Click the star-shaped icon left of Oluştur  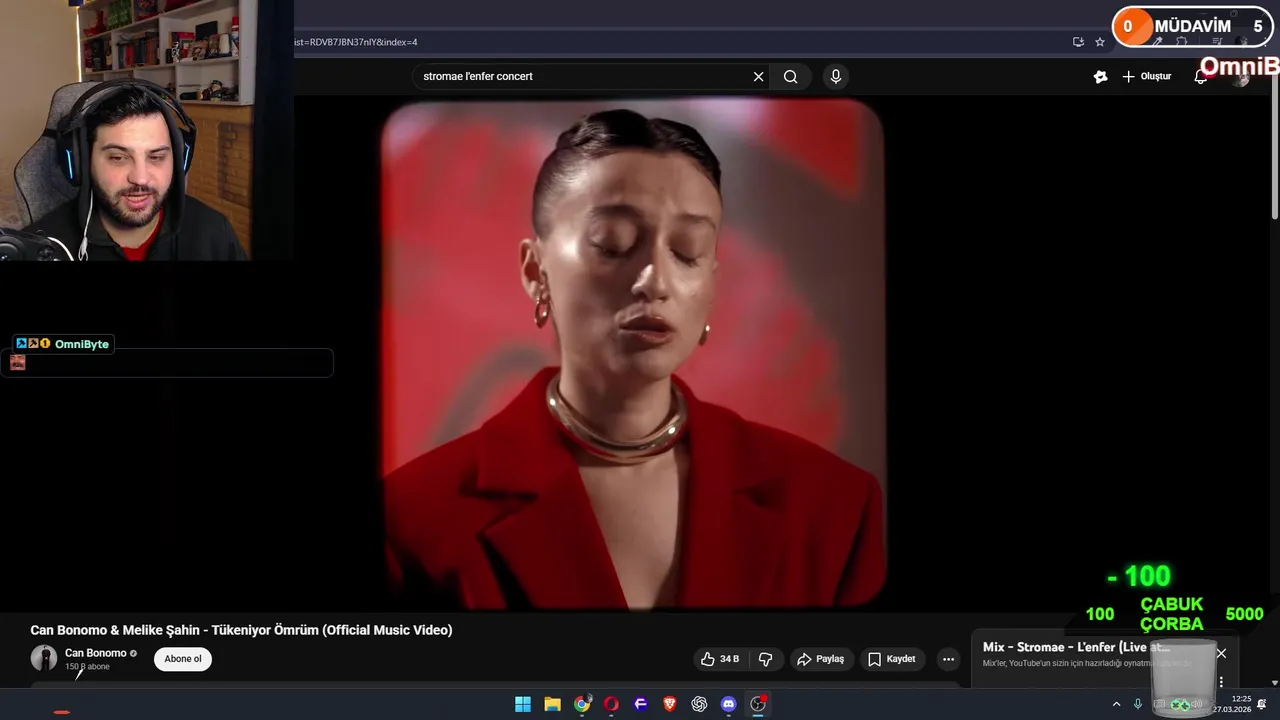click(x=1100, y=77)
